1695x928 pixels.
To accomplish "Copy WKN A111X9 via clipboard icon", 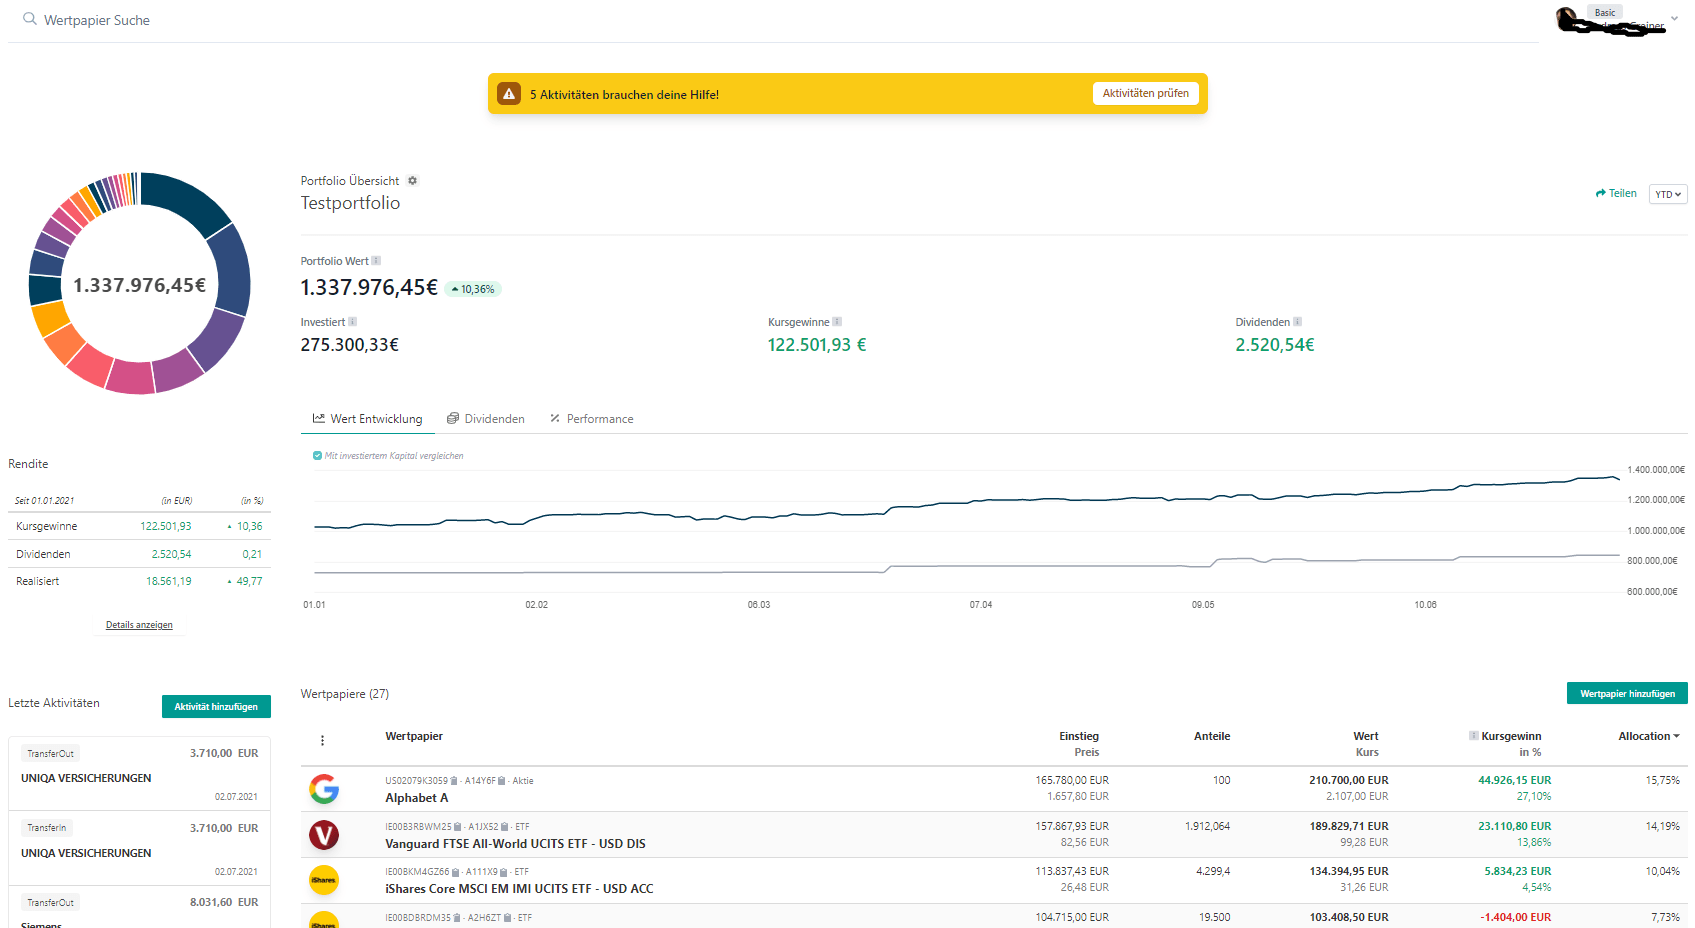I will [504, 872].
